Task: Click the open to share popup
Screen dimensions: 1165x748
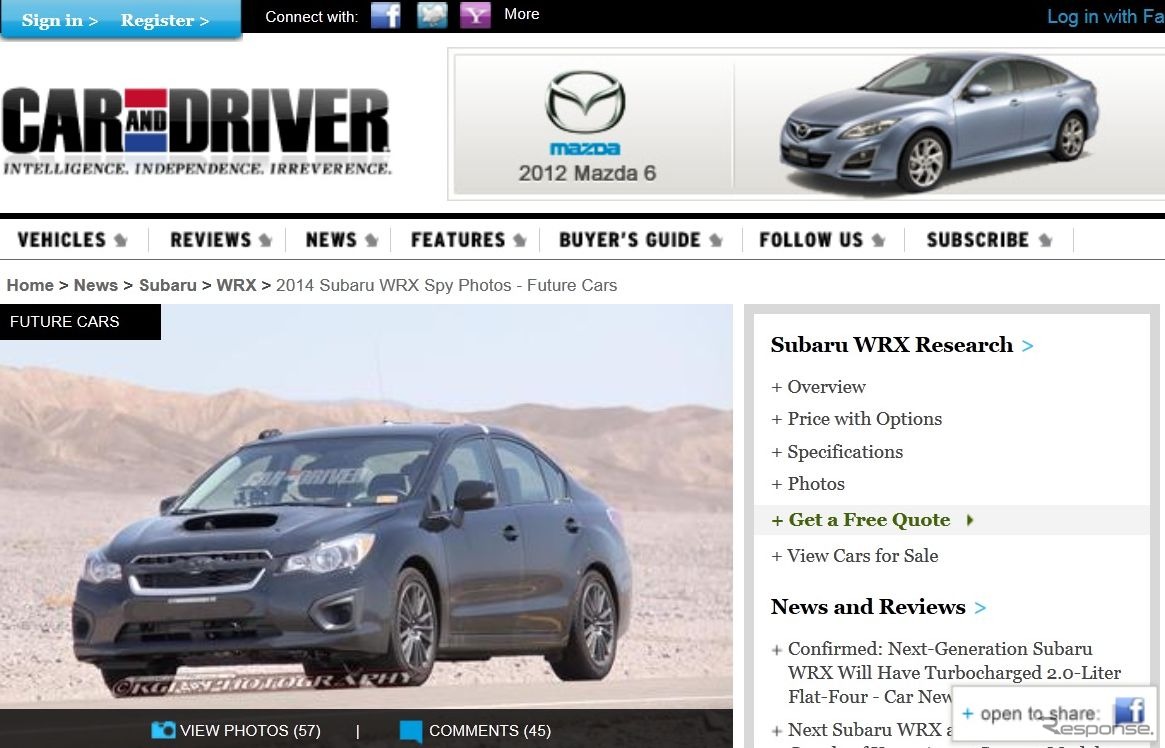Action: (x=1054, y=712)
